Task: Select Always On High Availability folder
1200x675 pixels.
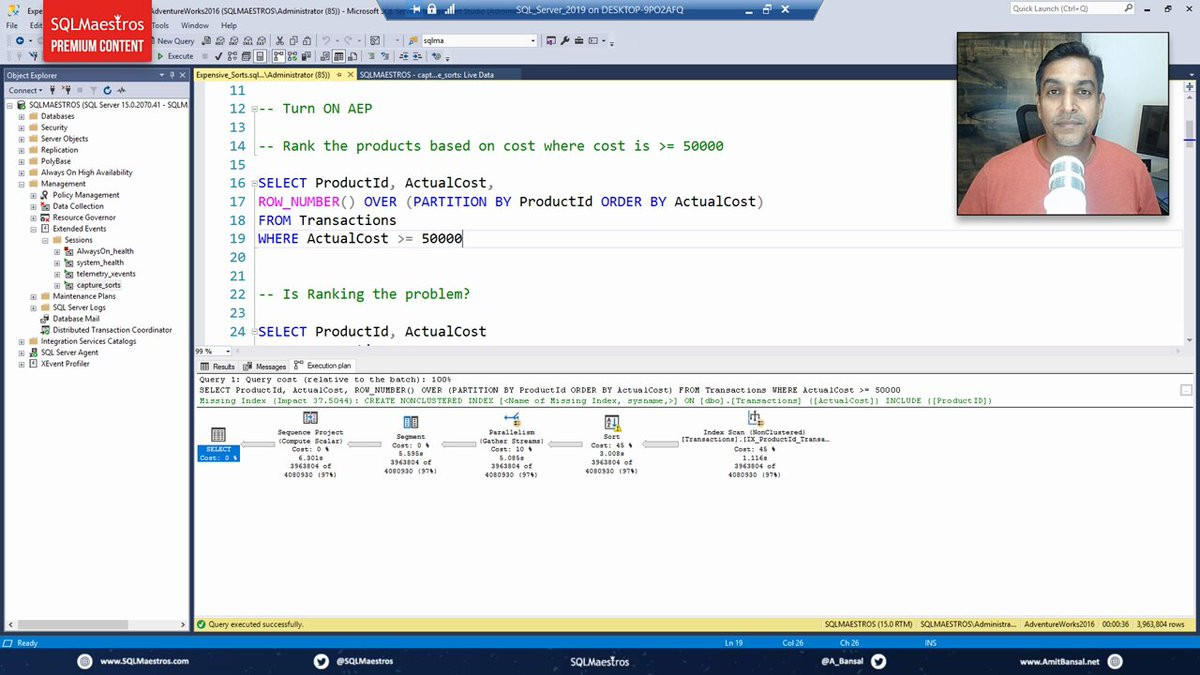Action: pos(86,173)
